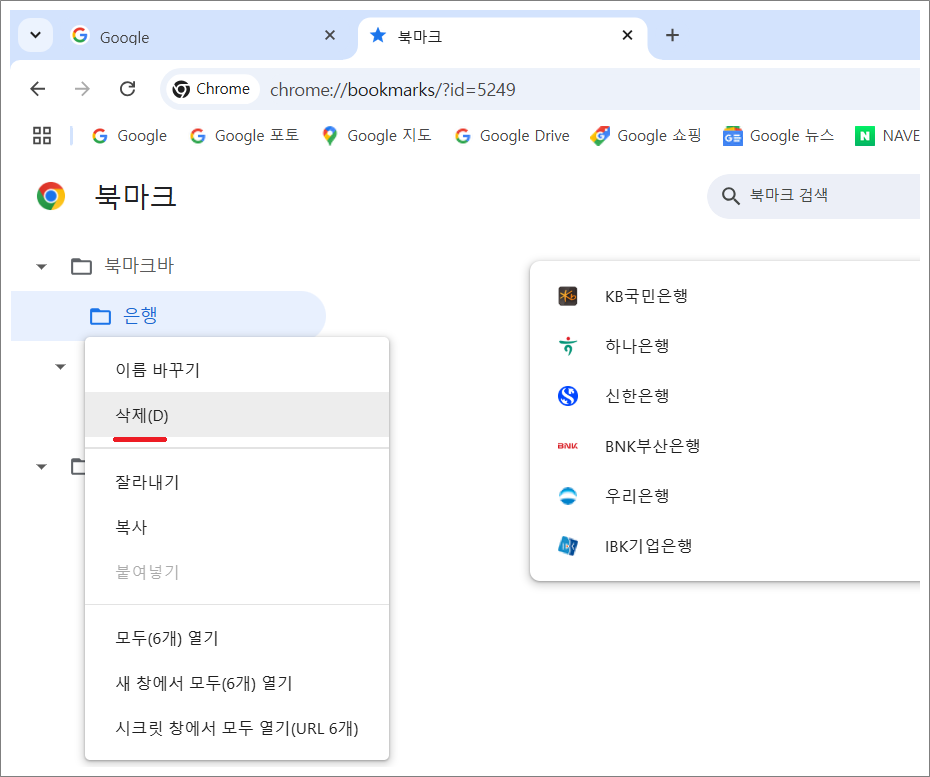Click the Chrome logo beside 북마크 title
Viewport: 930px width, 777px height.
[51, 196]
